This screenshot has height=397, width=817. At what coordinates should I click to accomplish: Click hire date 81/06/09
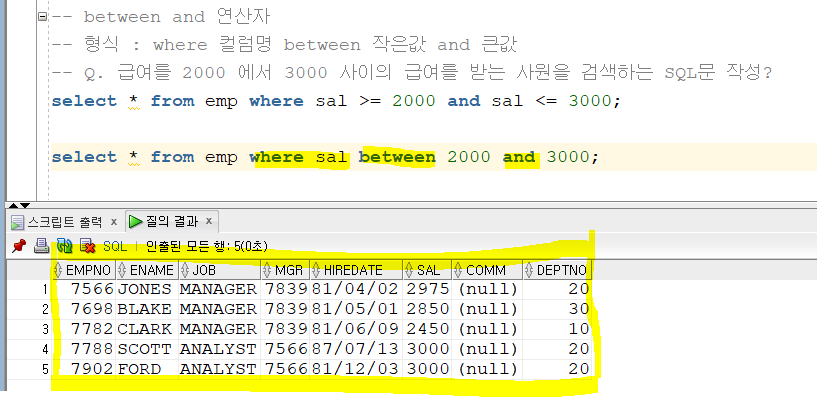[x=356, y=329]
